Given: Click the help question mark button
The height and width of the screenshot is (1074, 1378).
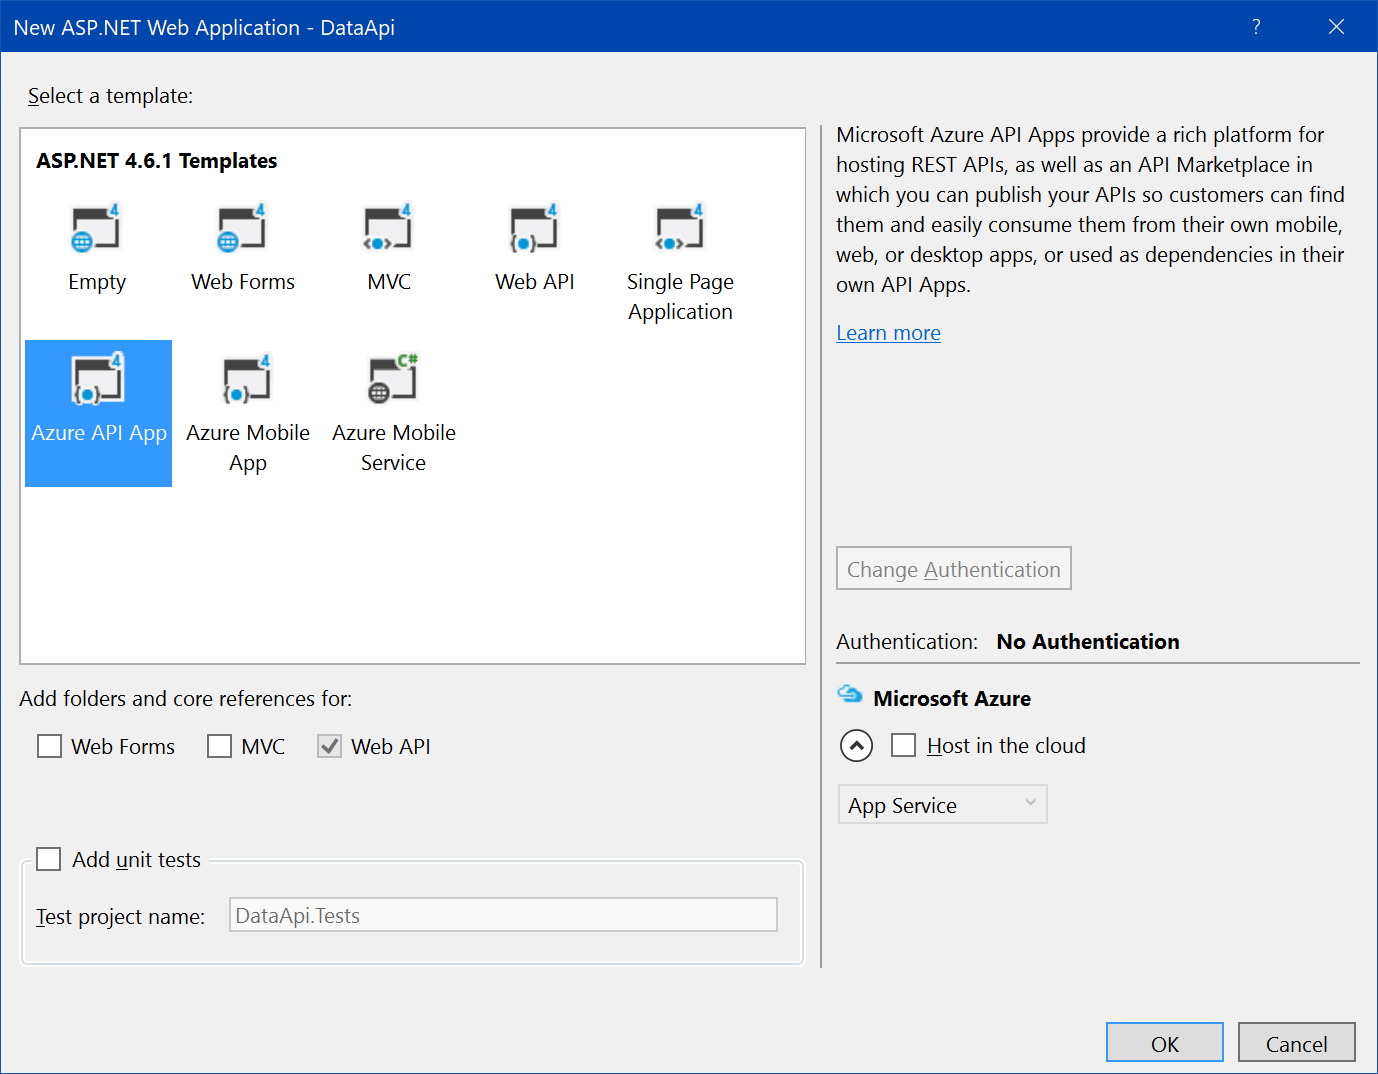Looking at the screenshot, I should click(x=1256, y=27).
